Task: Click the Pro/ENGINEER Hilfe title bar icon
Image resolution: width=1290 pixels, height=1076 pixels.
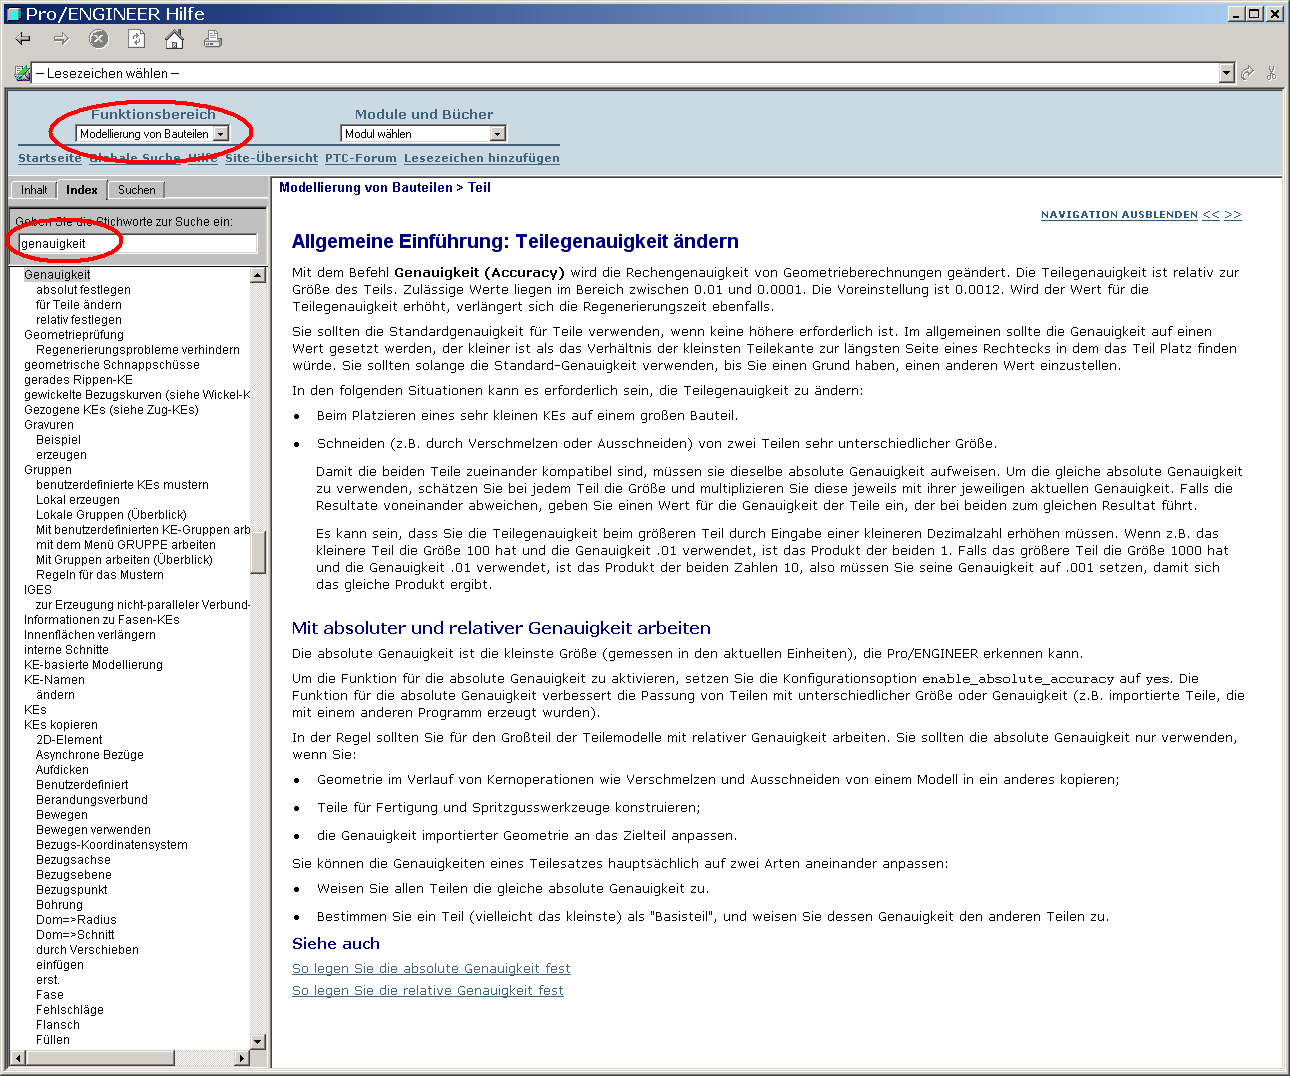Action: (x=14, y=14)
